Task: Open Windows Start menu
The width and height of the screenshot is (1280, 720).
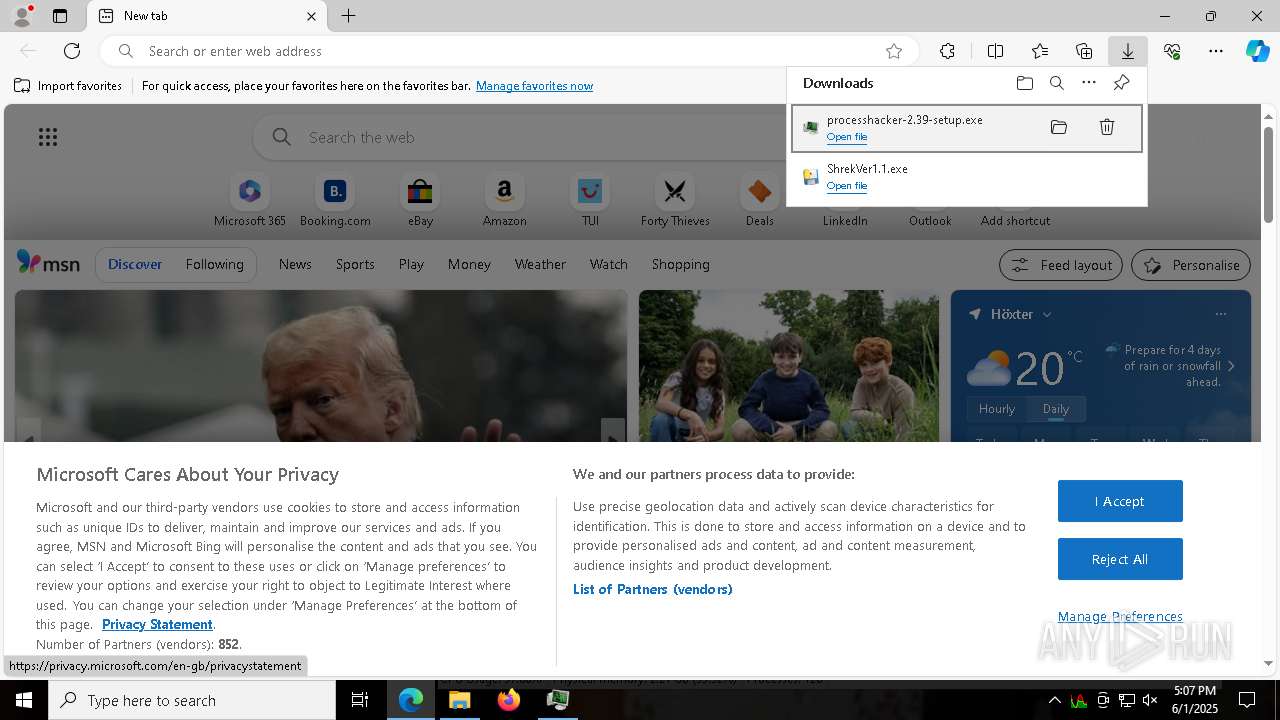Action: coord(24,700)
